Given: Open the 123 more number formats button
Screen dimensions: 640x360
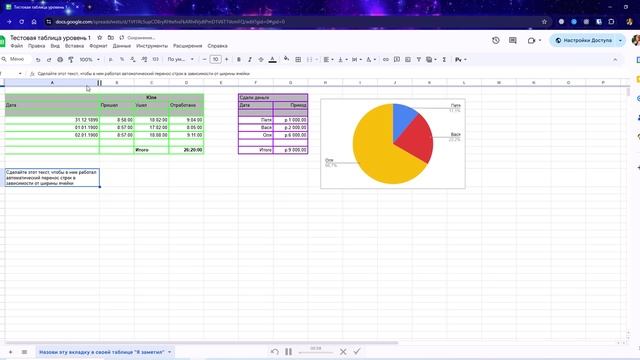Looking at the screenshot, I should (156, 60).
